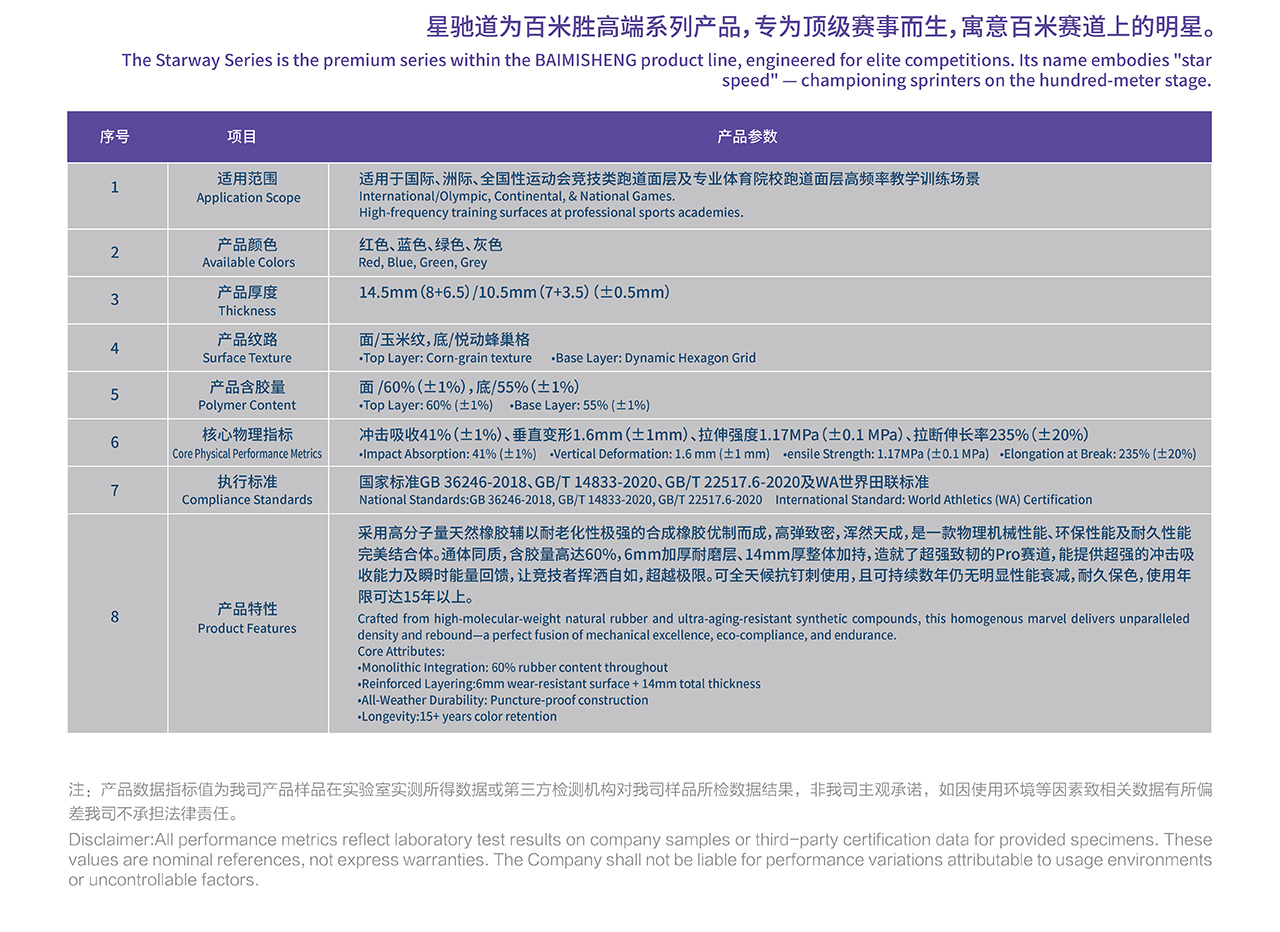Viewport: 1280px width, 932px height.
Task: Click 'All-Weather Durability: Puncture-proof' line
Action: (503, 700)
